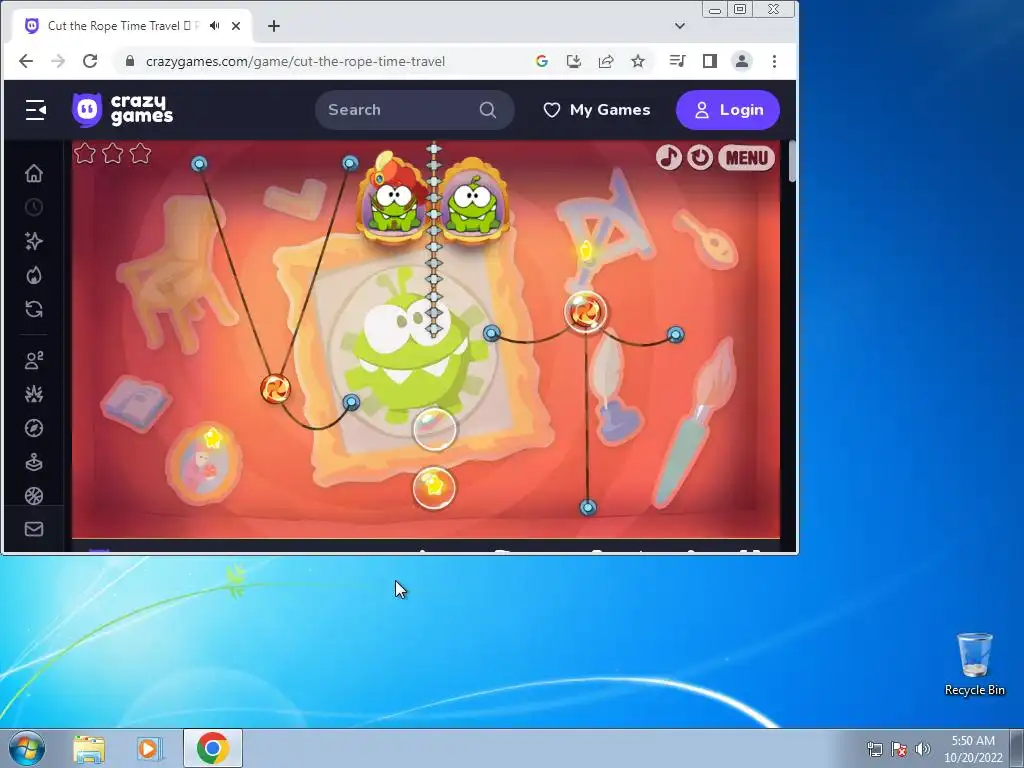Collapse the CrazyGames sidebar menu
Image resolution: width=1024 pixels, height=768 pixels.
tap(35, 110)
